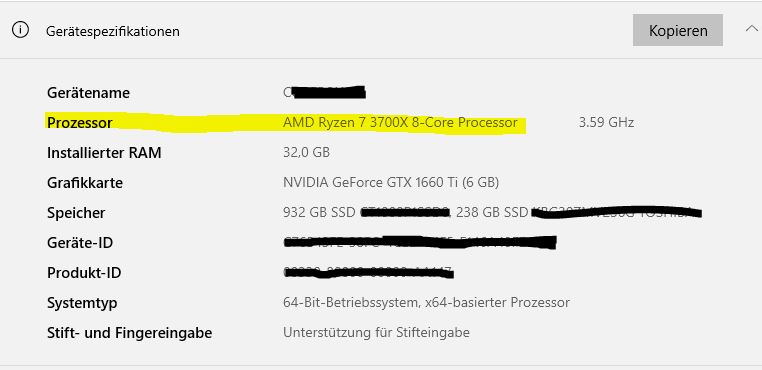This screenshot has height=370, width=762.
Task: Click the 32,0 GB RAM value
Action: pyautogui.click(x=306, y=153)
